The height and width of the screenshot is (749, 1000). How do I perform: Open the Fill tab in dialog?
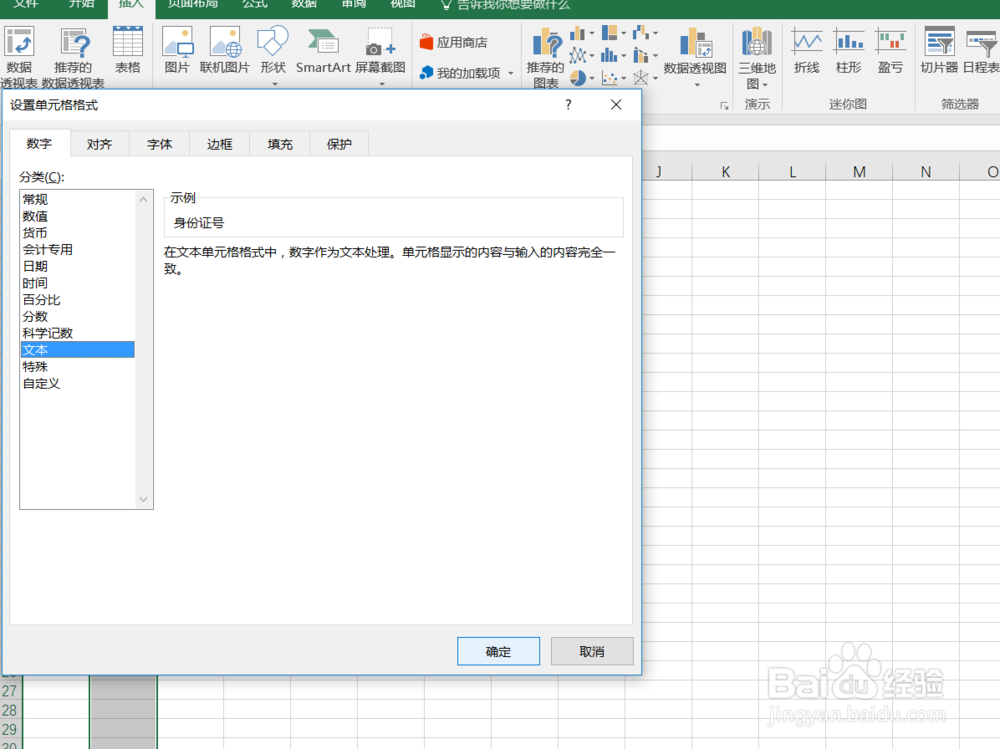point(280,144)
